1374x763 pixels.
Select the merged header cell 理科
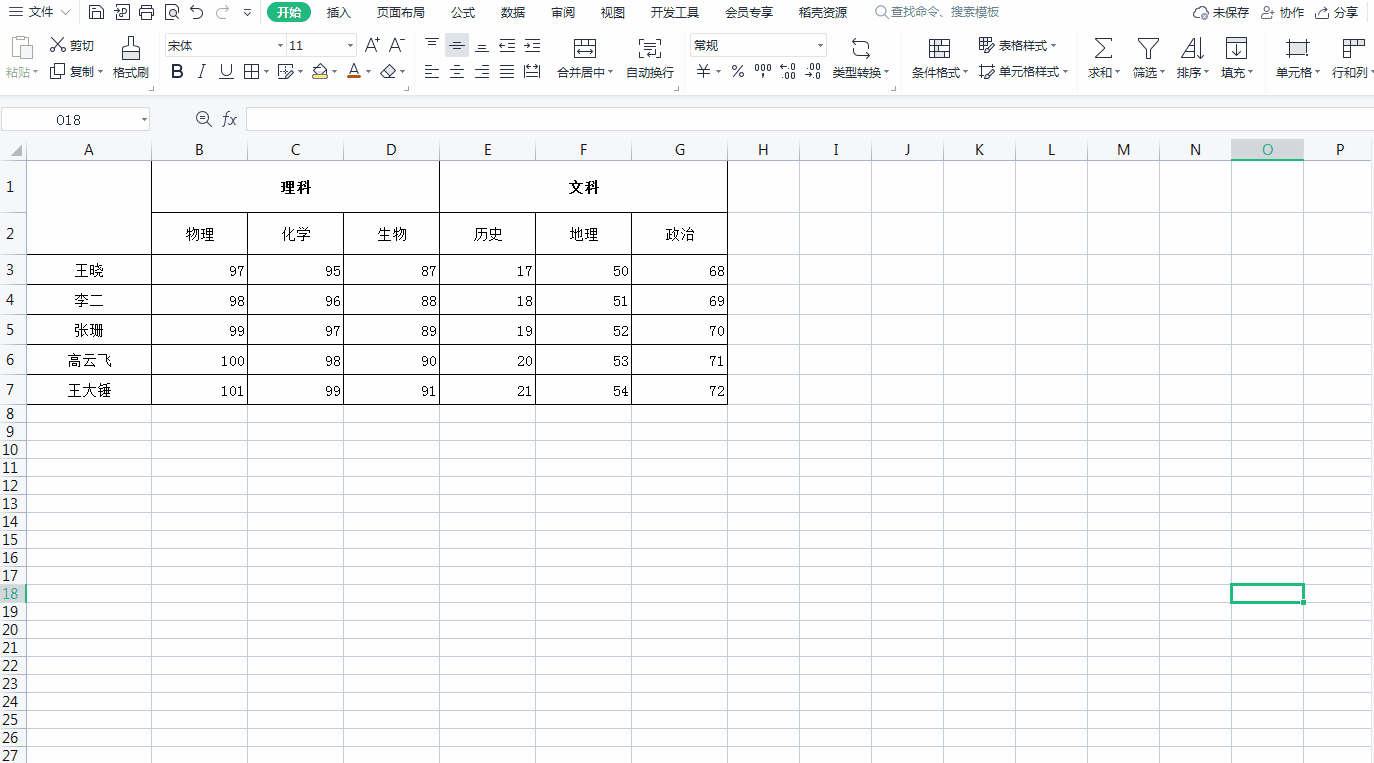(x=296, y=187)
